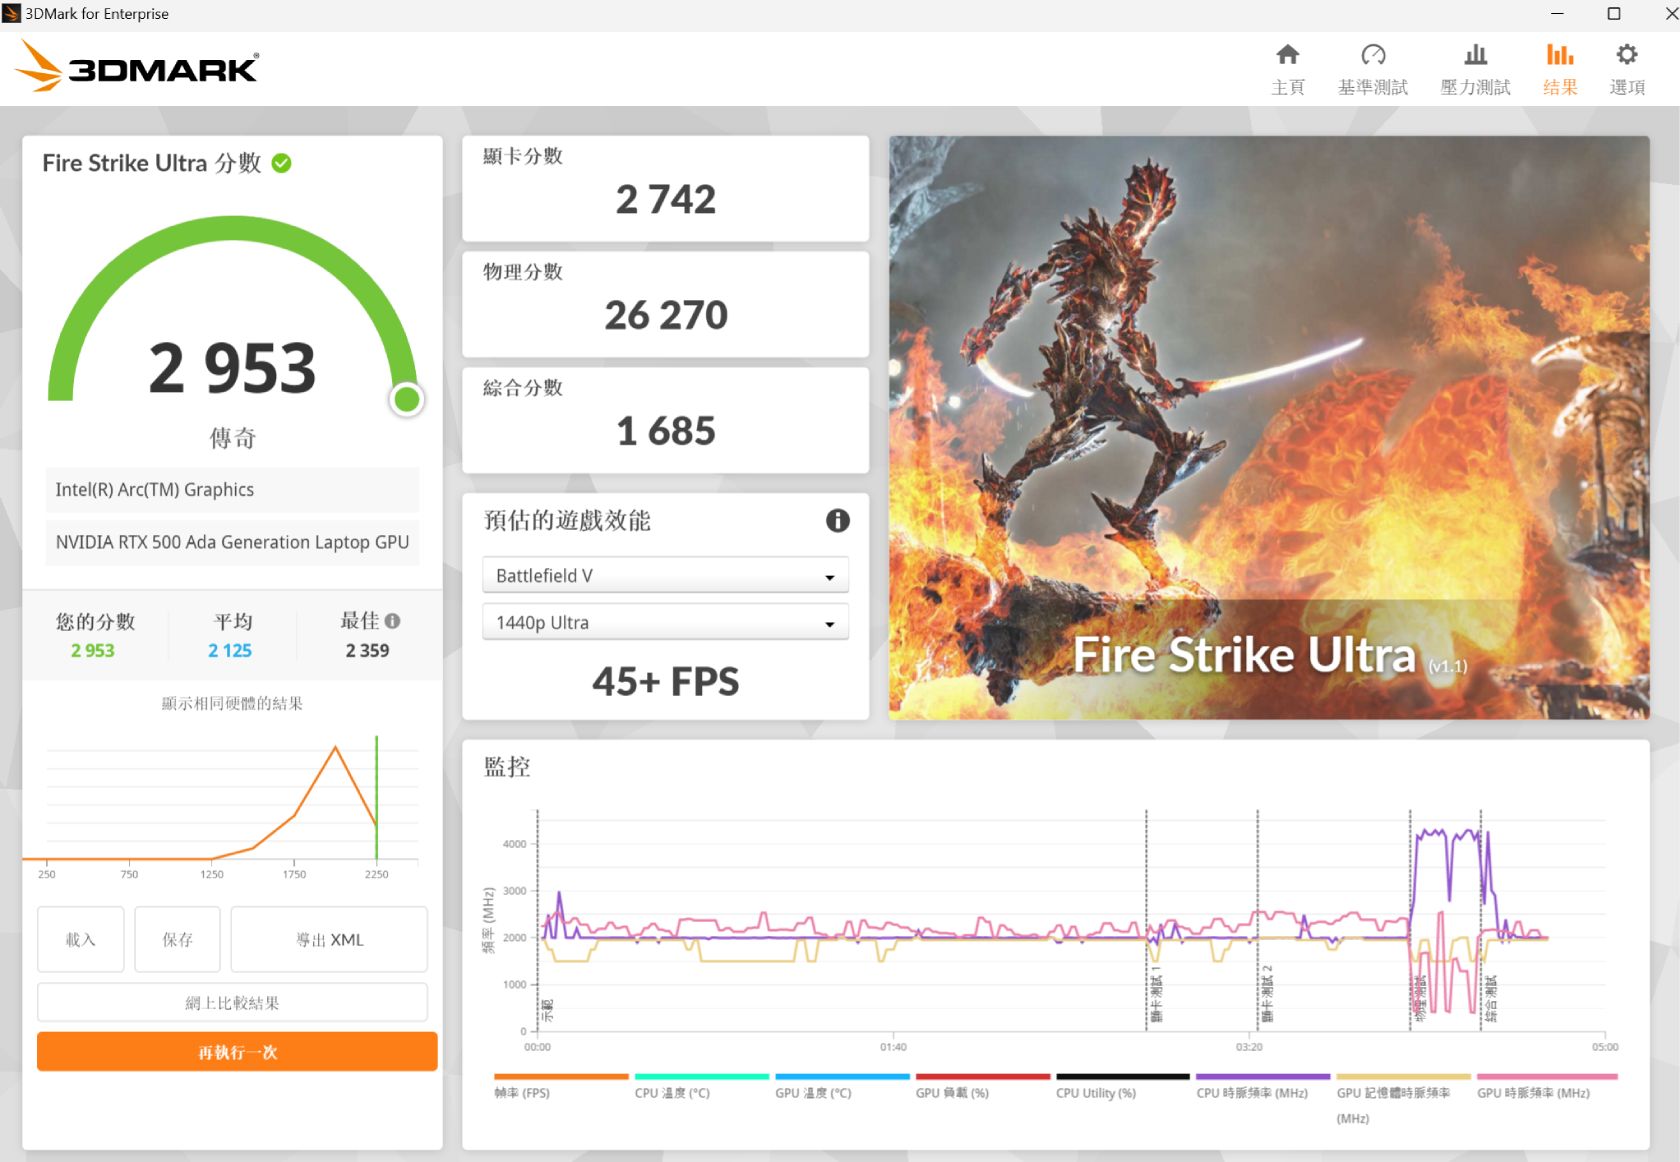The height and width of the screenshot is (1162, 1680).
Task: Click the 01:40 time label on graph
Action: [x=893, y=1047]
